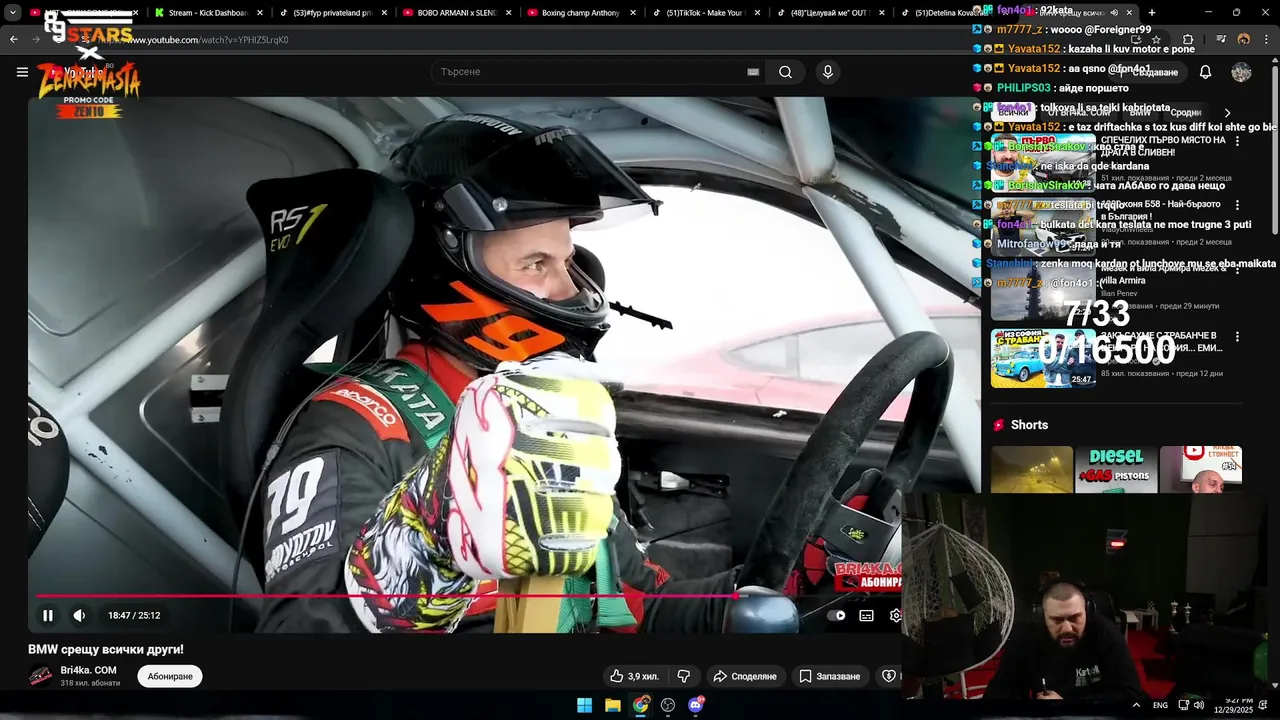The width and height of the screenshot is (1280, 720).
Task: Switch to the Целувай ме tab
Action: click(x=828, y=13)
